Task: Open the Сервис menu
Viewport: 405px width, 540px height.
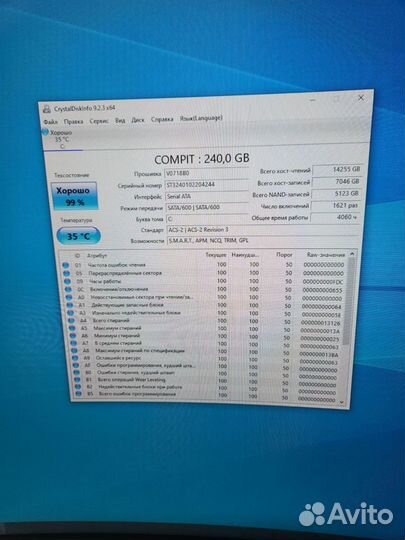Action: 99,121
